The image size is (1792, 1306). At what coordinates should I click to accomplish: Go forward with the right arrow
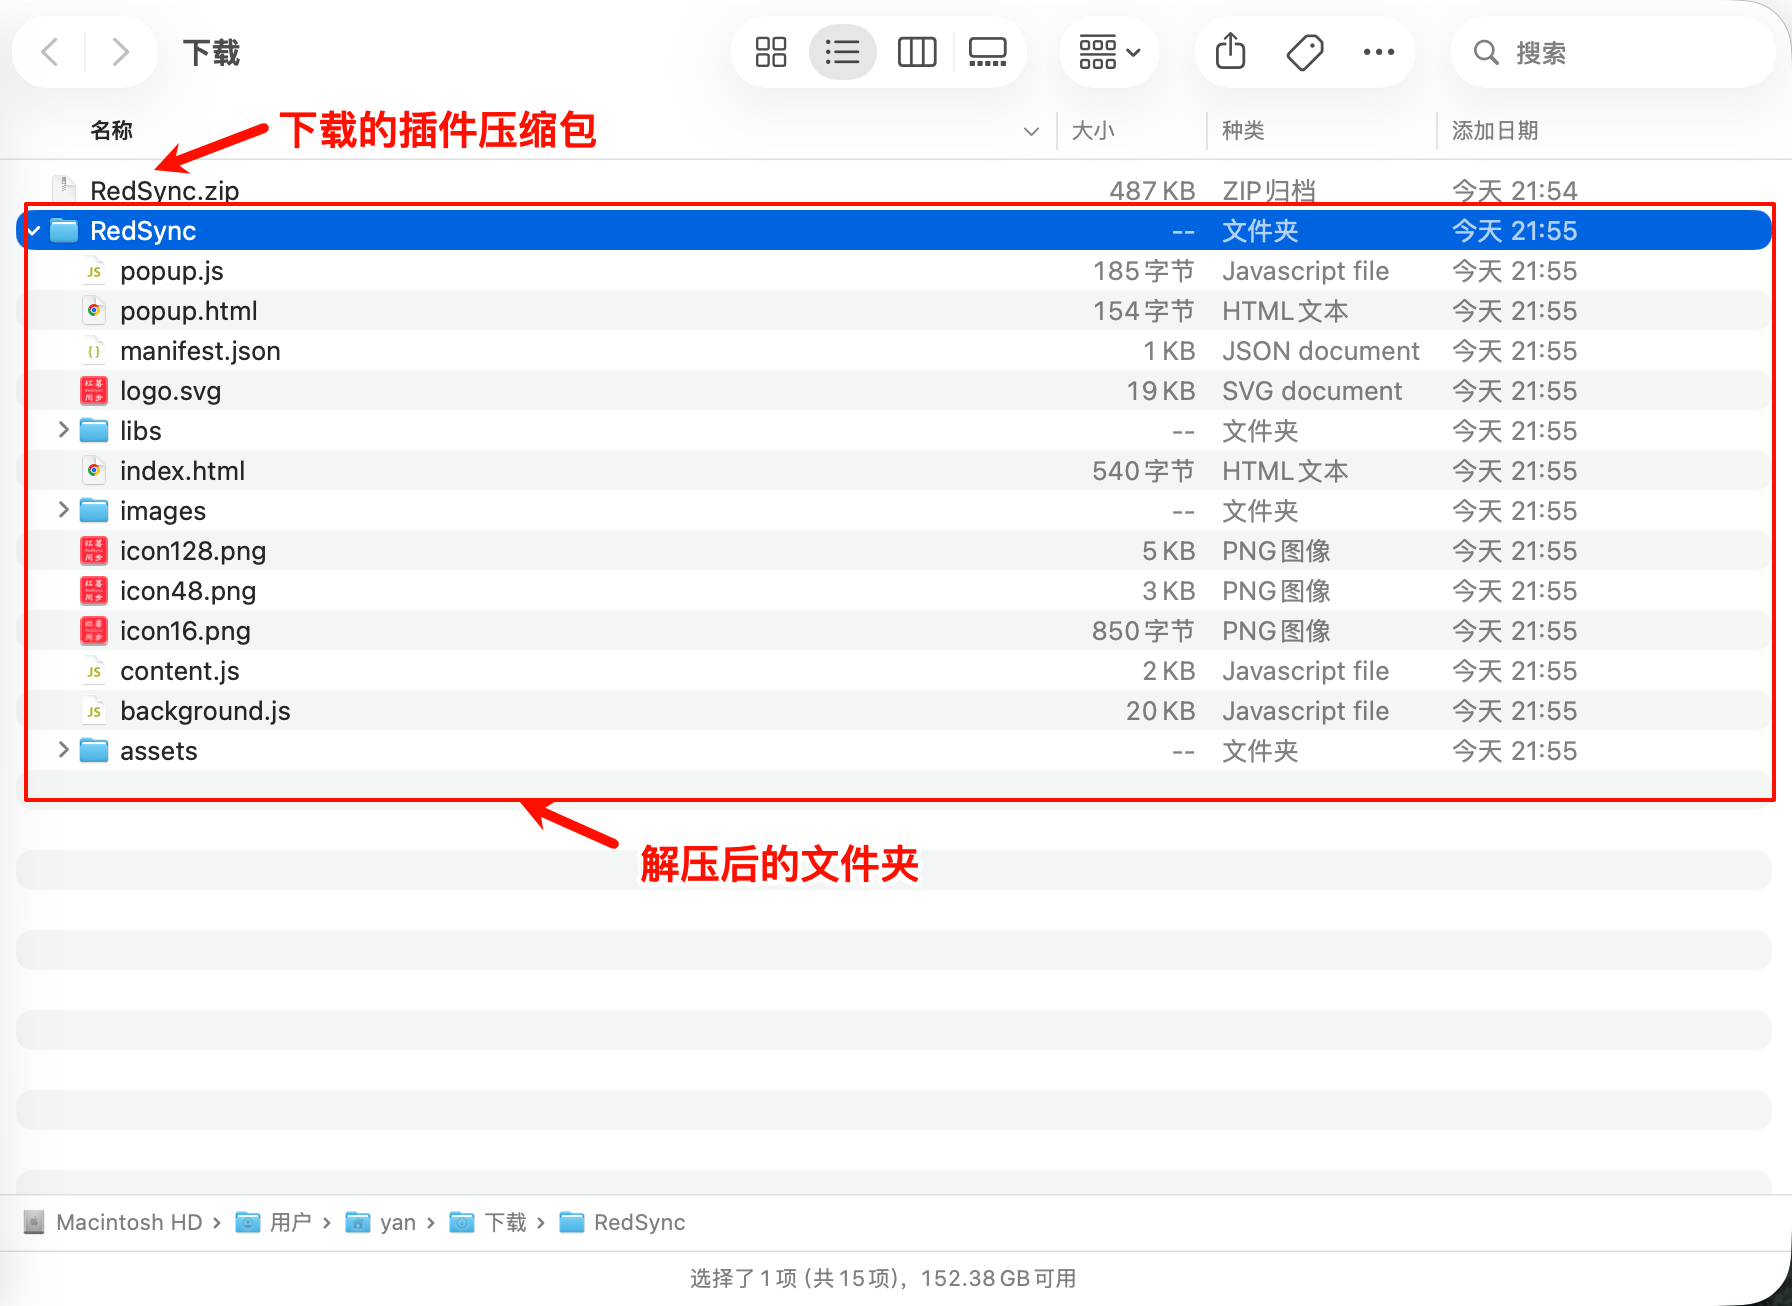[120, 52]
